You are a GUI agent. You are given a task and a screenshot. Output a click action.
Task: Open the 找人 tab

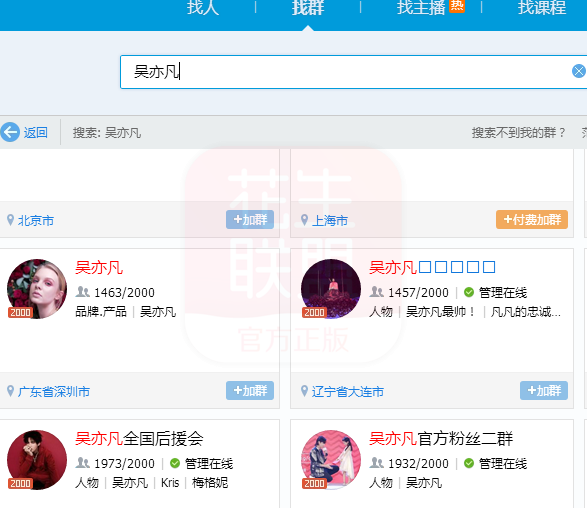203,7
